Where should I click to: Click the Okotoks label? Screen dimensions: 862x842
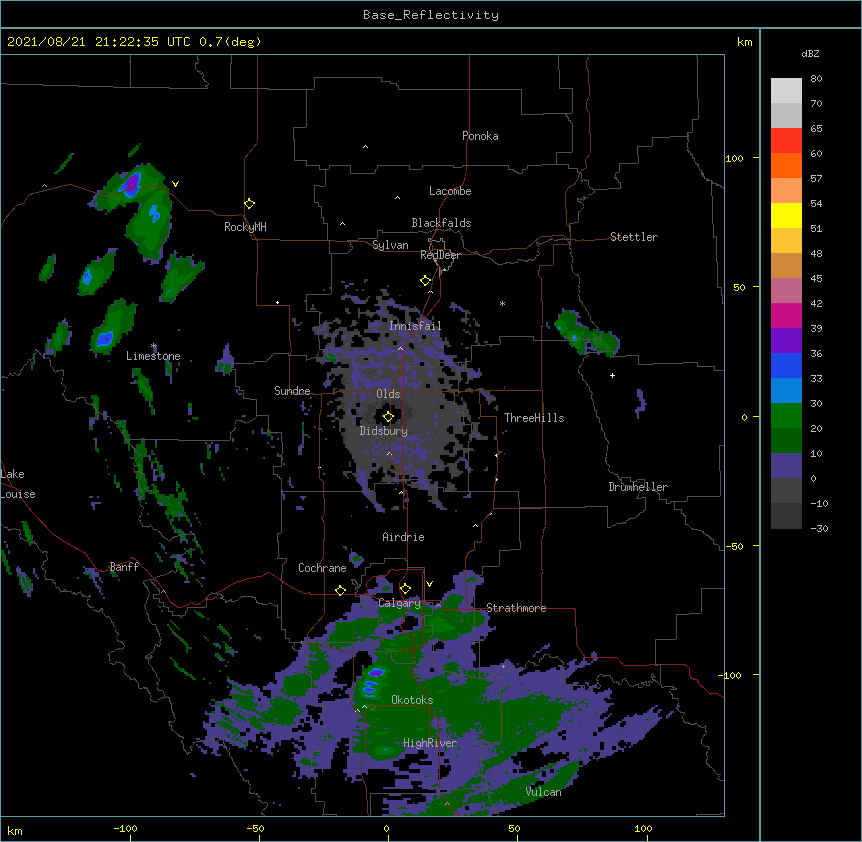click(x=412, y=700)
